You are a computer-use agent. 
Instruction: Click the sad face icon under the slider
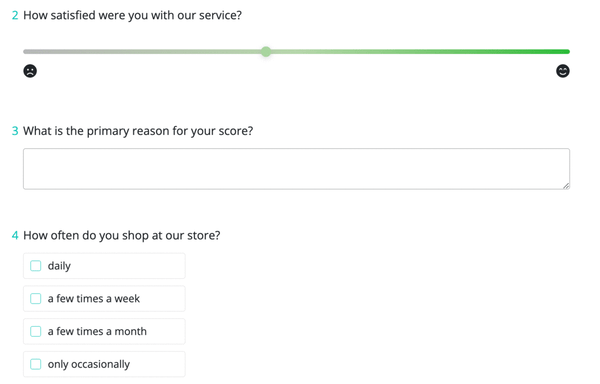click(x=30, y=71)
